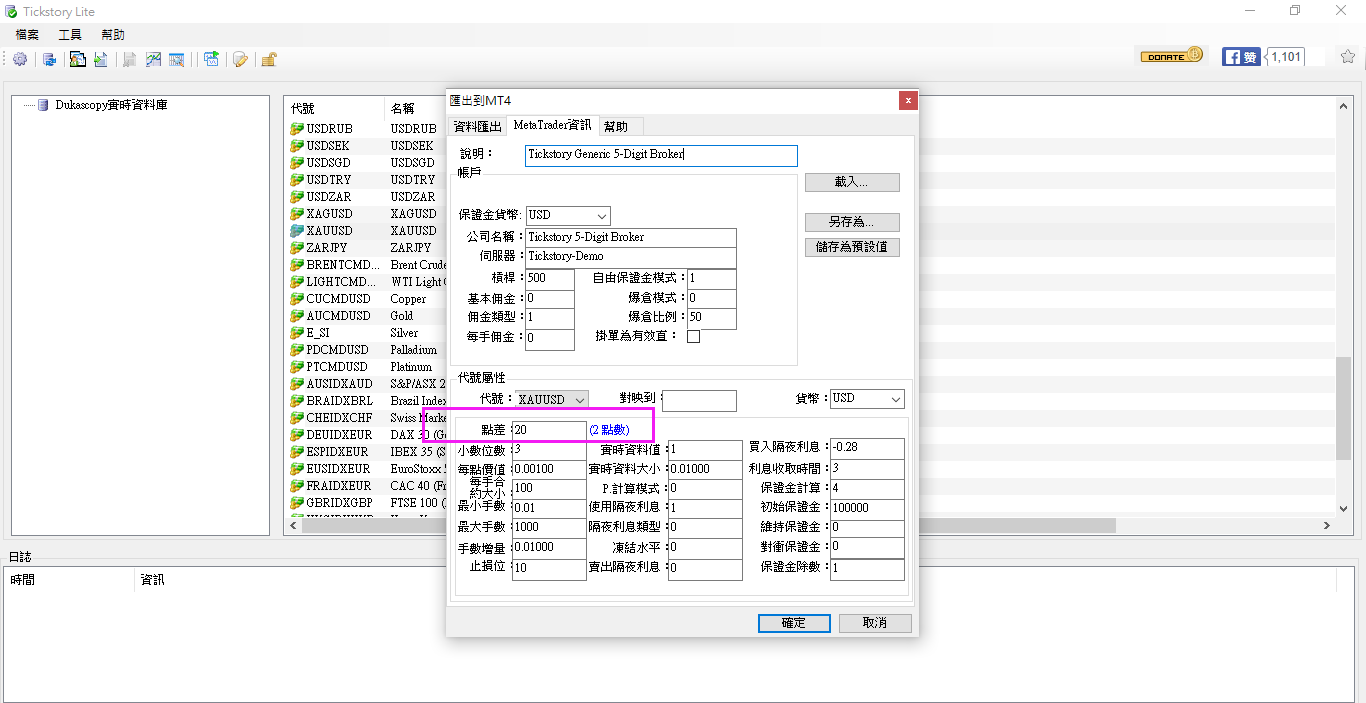Click the 載入... button

pos(852,182)
